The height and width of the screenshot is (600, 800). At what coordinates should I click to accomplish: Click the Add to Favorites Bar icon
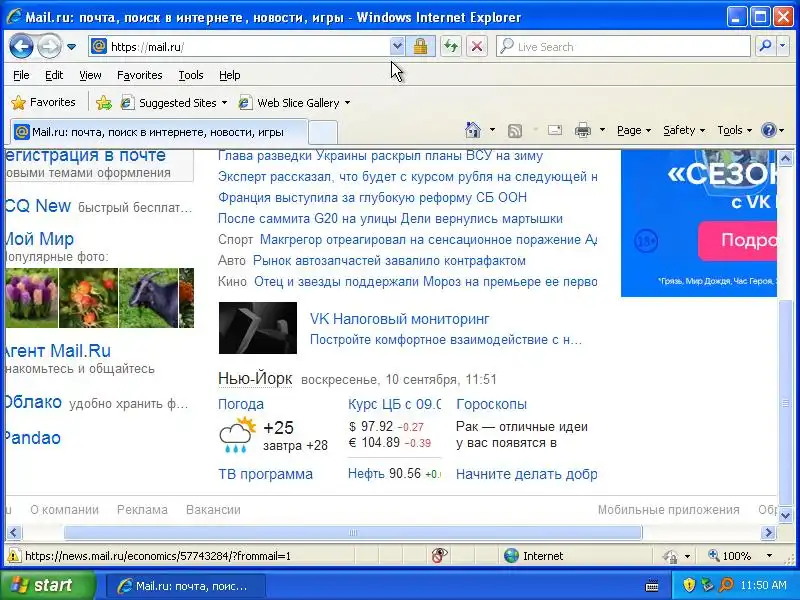(104, 103)
